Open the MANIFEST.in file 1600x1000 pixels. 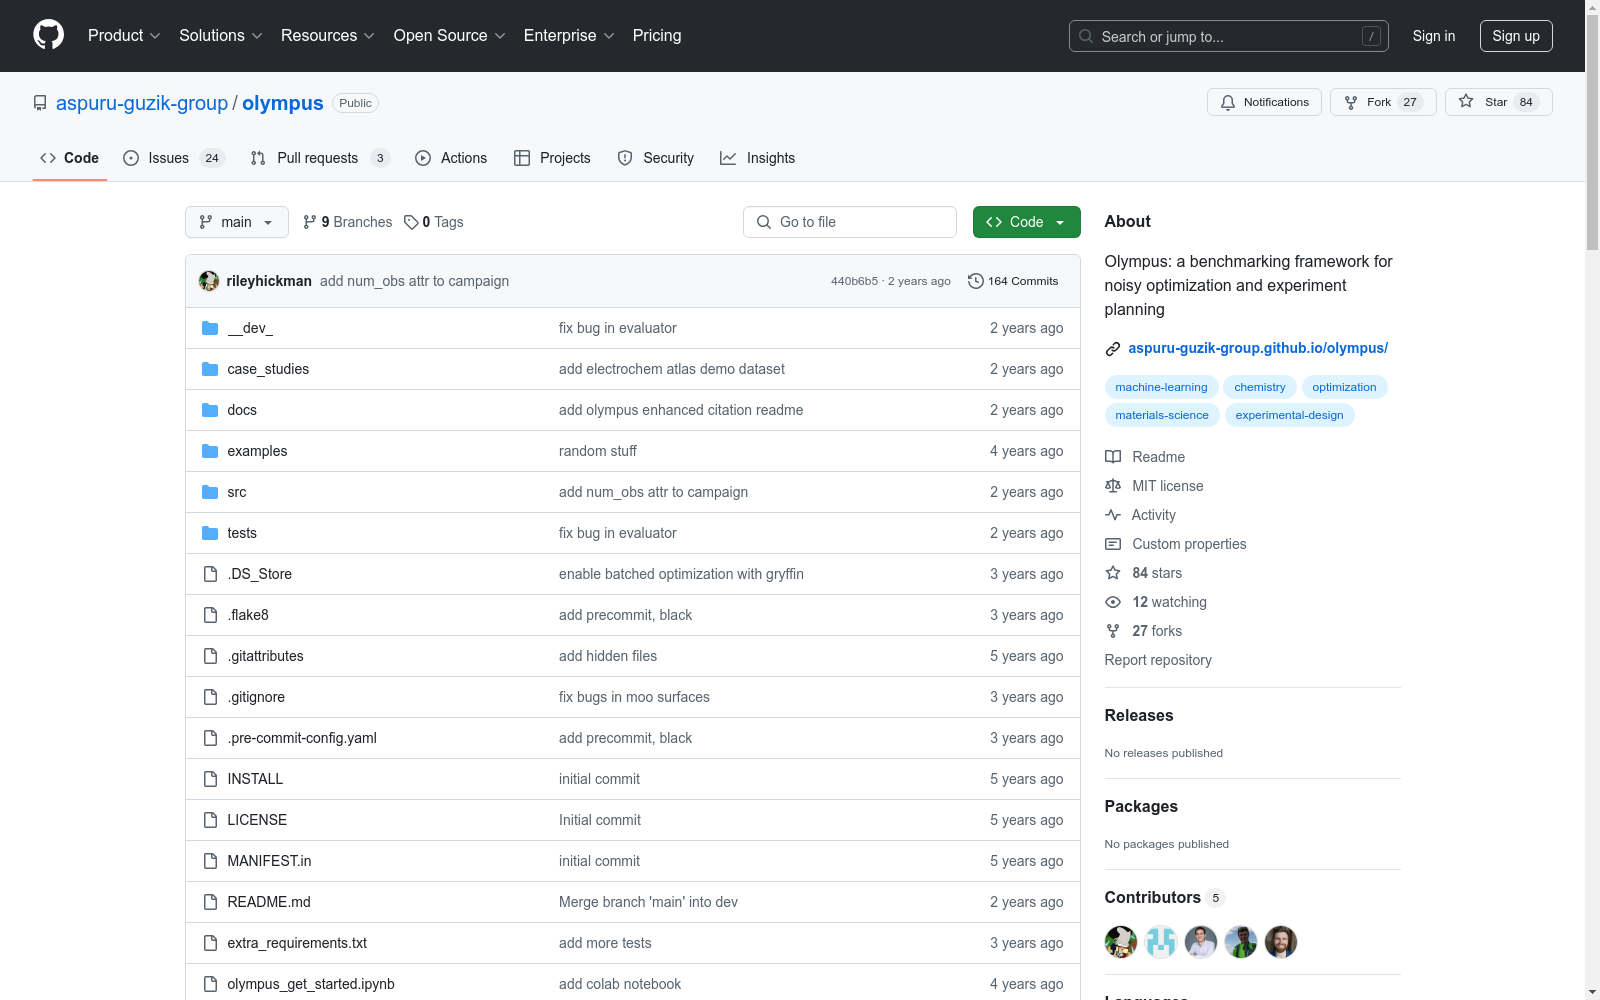(x=269, y=861)
